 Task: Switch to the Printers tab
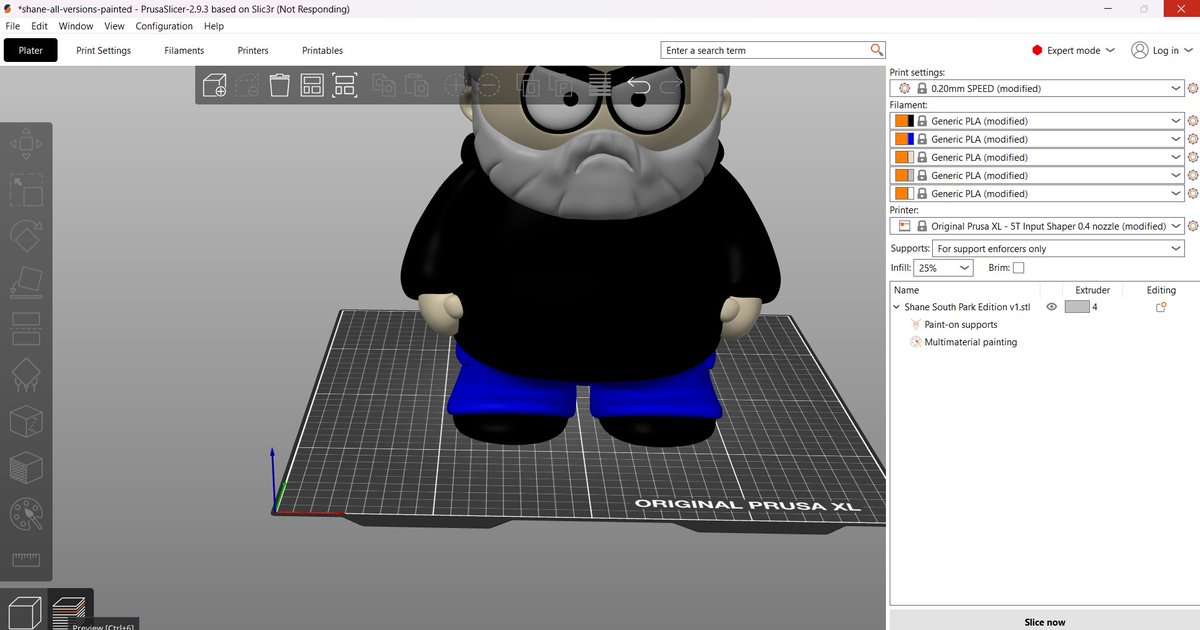[x=253, y=50]
